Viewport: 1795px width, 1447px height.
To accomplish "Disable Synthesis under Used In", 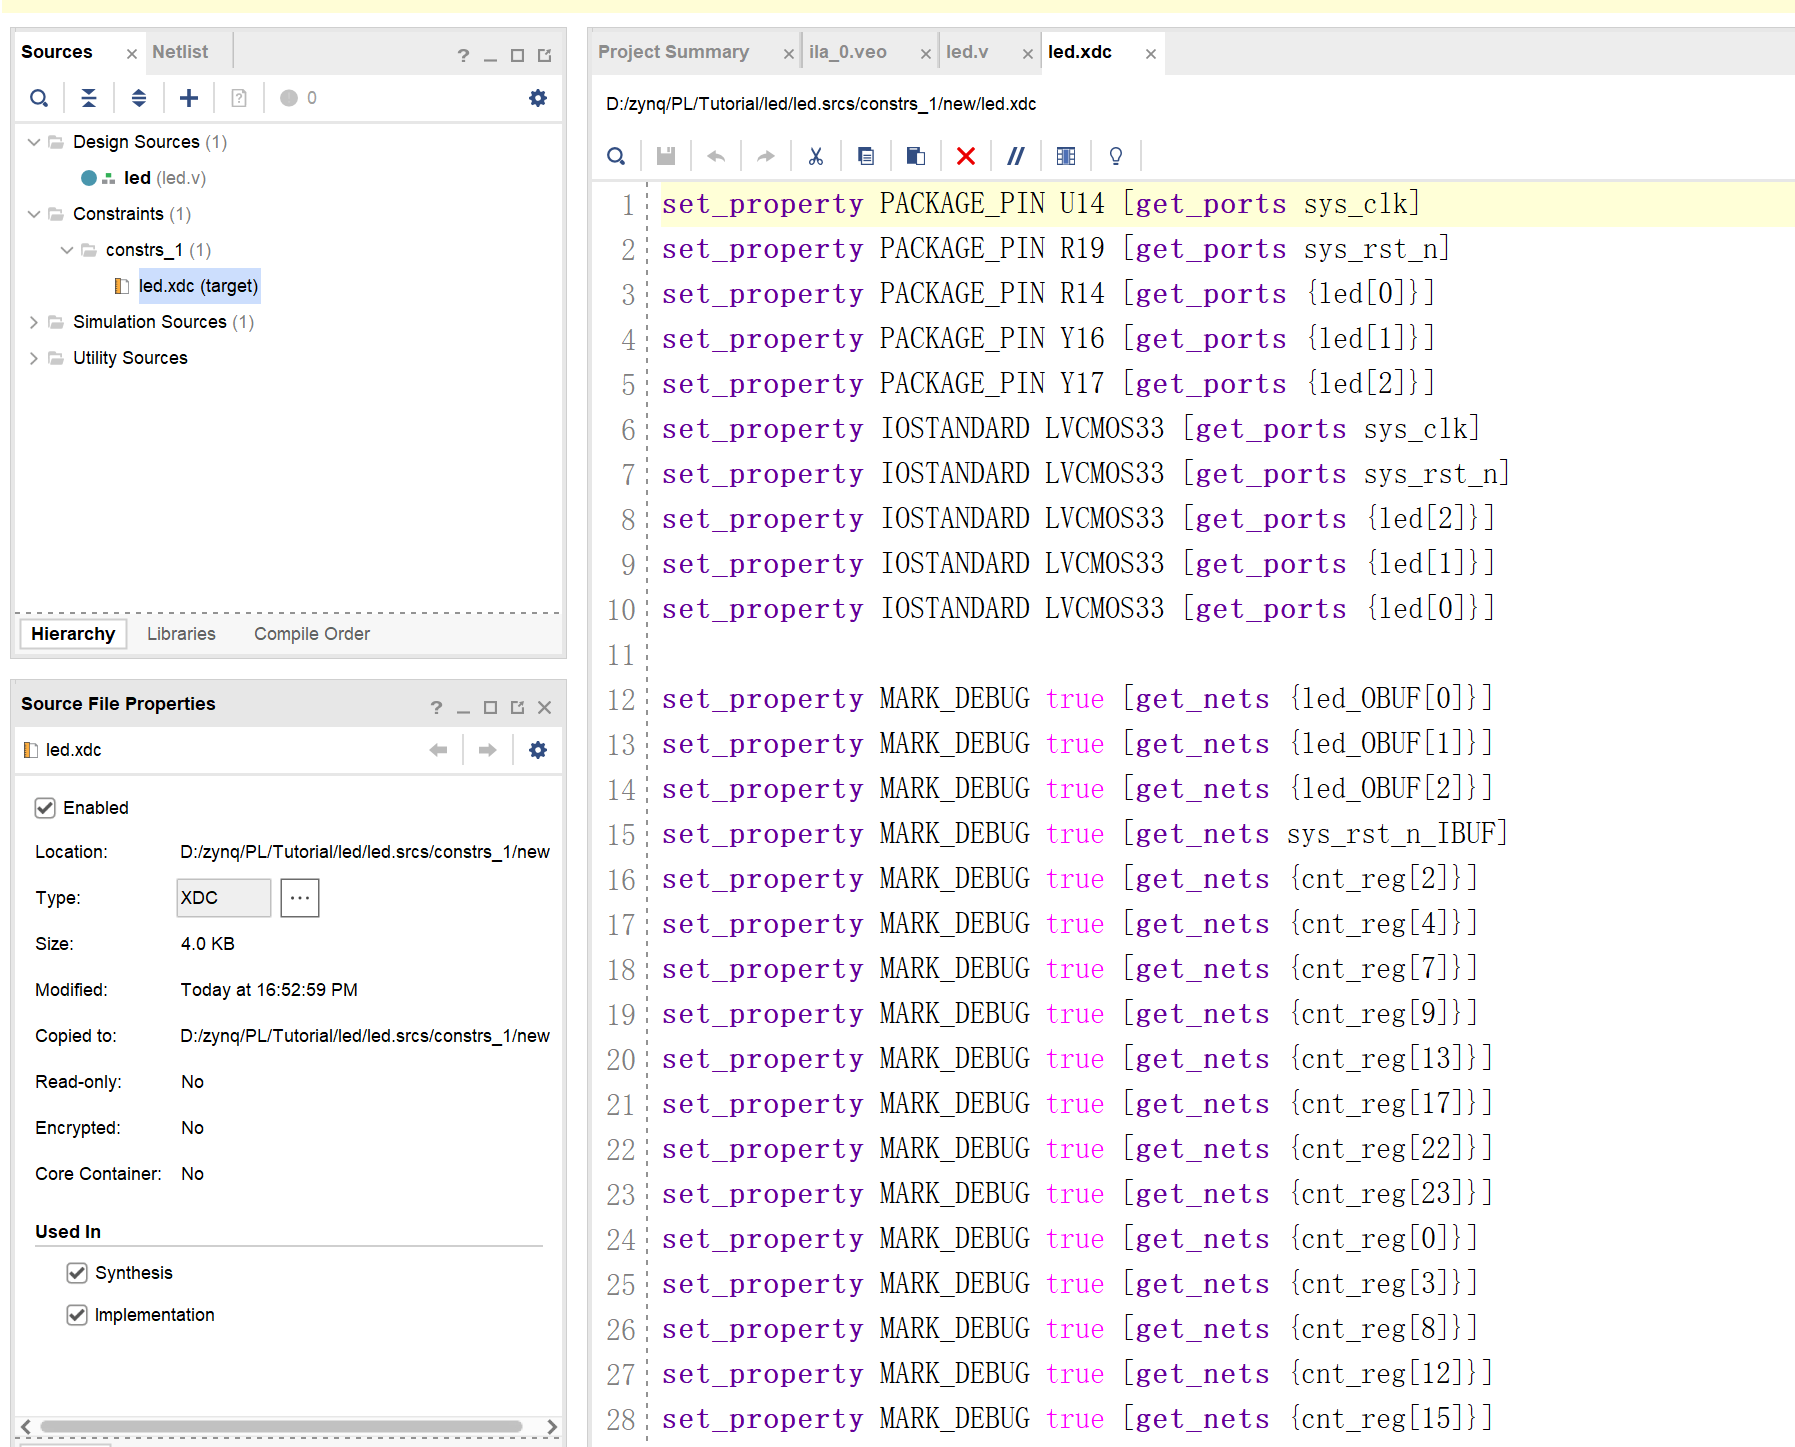I will coord(78,1272).
